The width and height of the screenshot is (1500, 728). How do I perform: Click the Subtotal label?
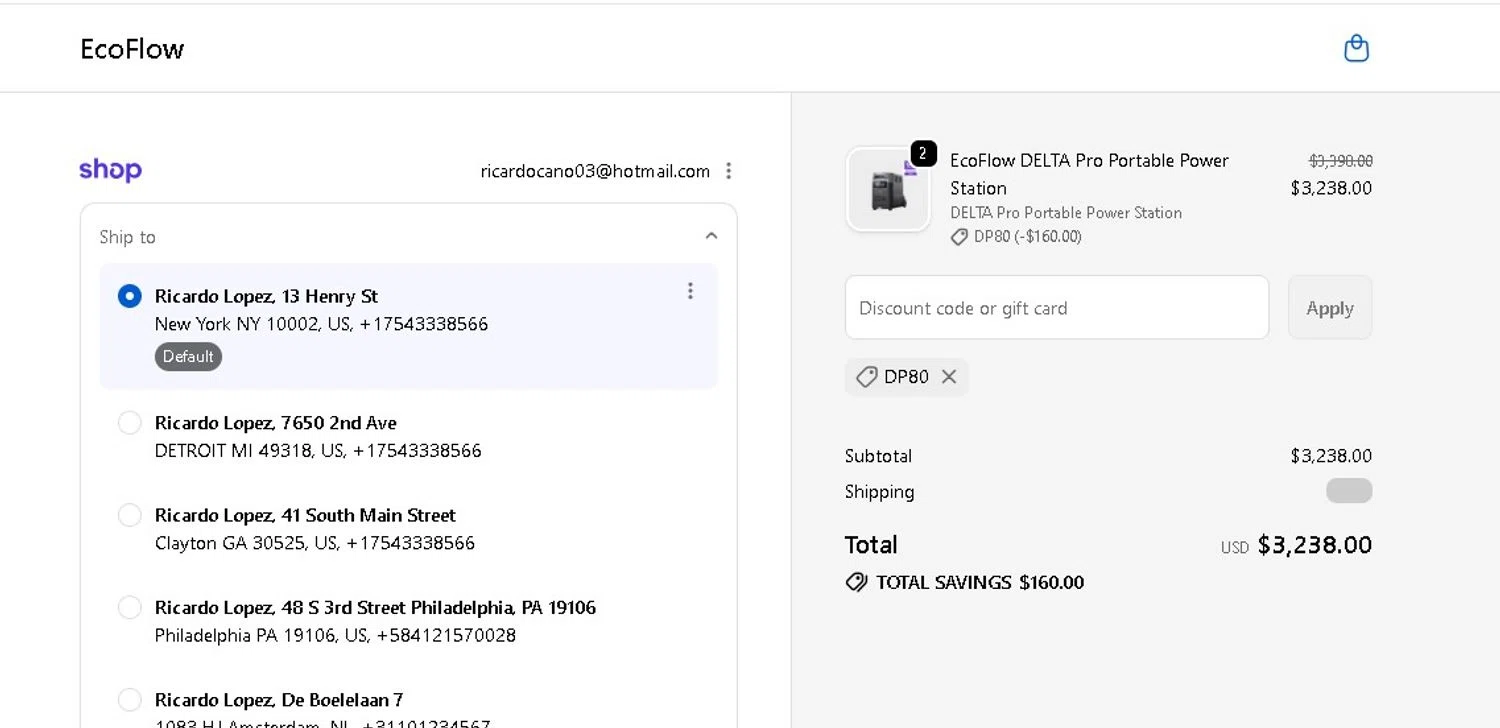coord(878,456)
